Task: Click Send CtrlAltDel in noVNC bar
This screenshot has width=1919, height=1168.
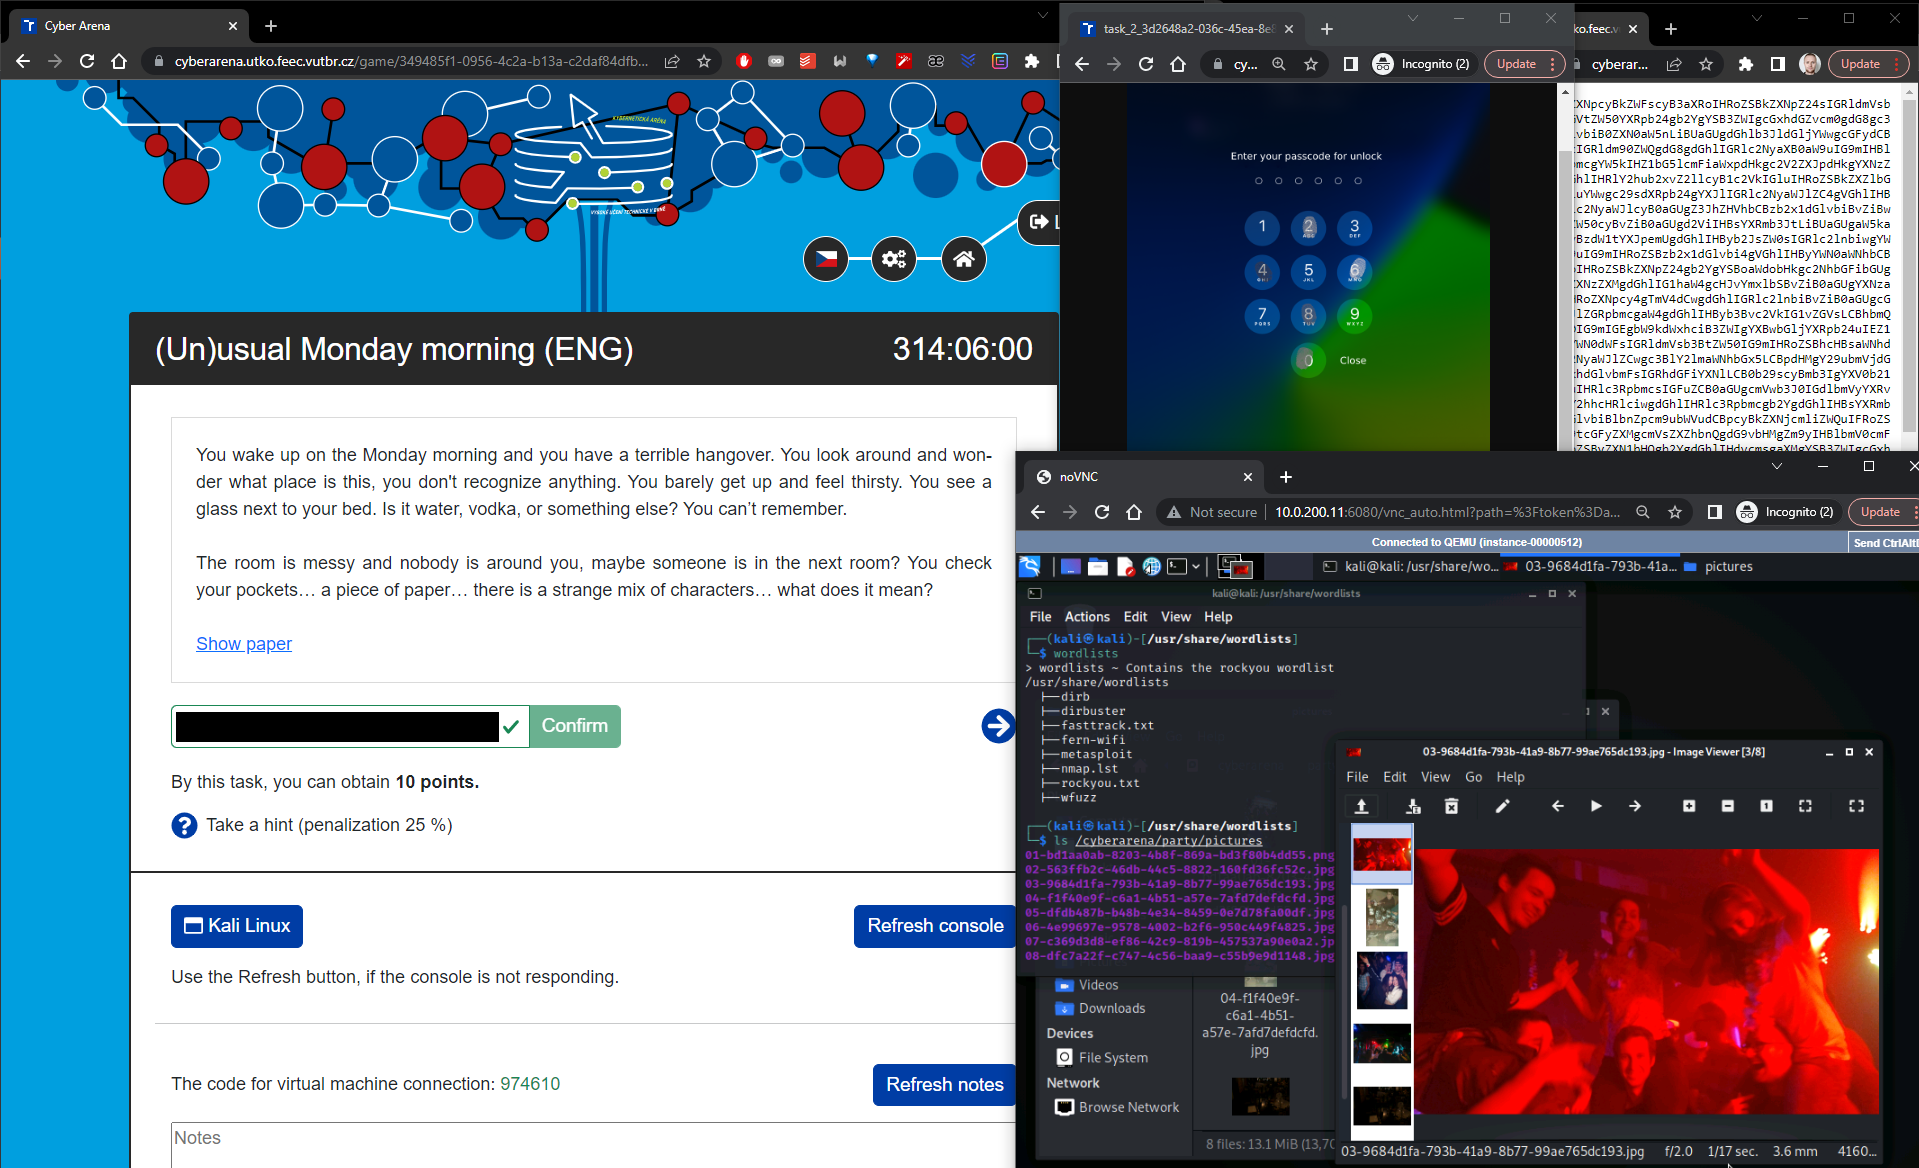Action: 1884,542
